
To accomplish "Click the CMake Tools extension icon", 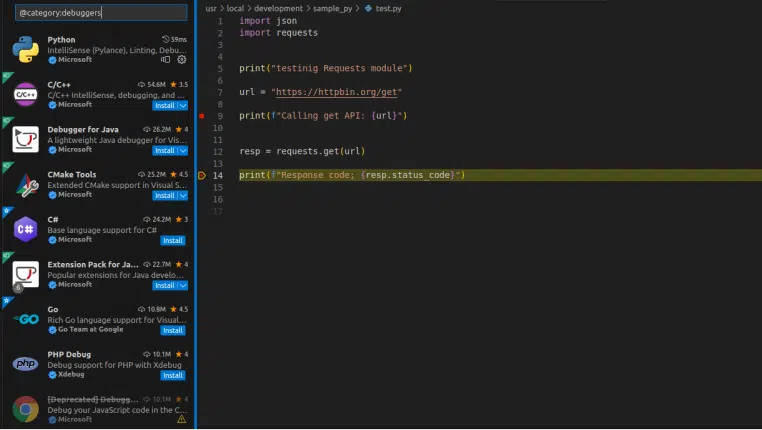I will (25, 185).
